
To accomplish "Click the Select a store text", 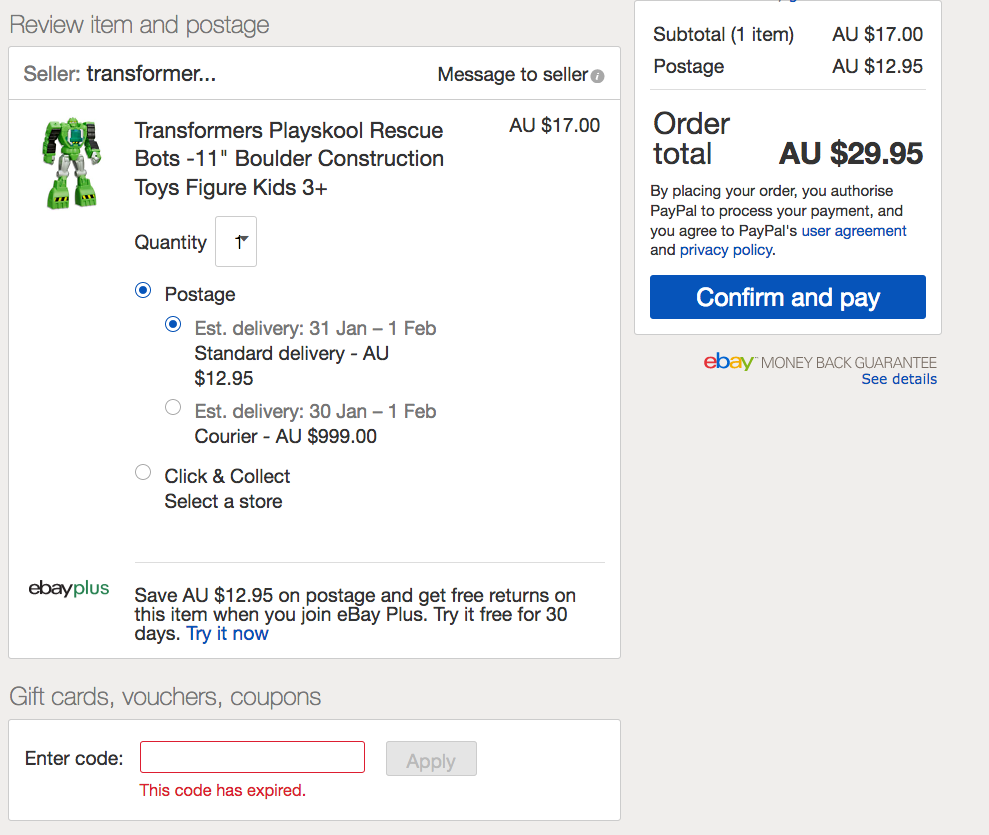I will pos(223,502).
